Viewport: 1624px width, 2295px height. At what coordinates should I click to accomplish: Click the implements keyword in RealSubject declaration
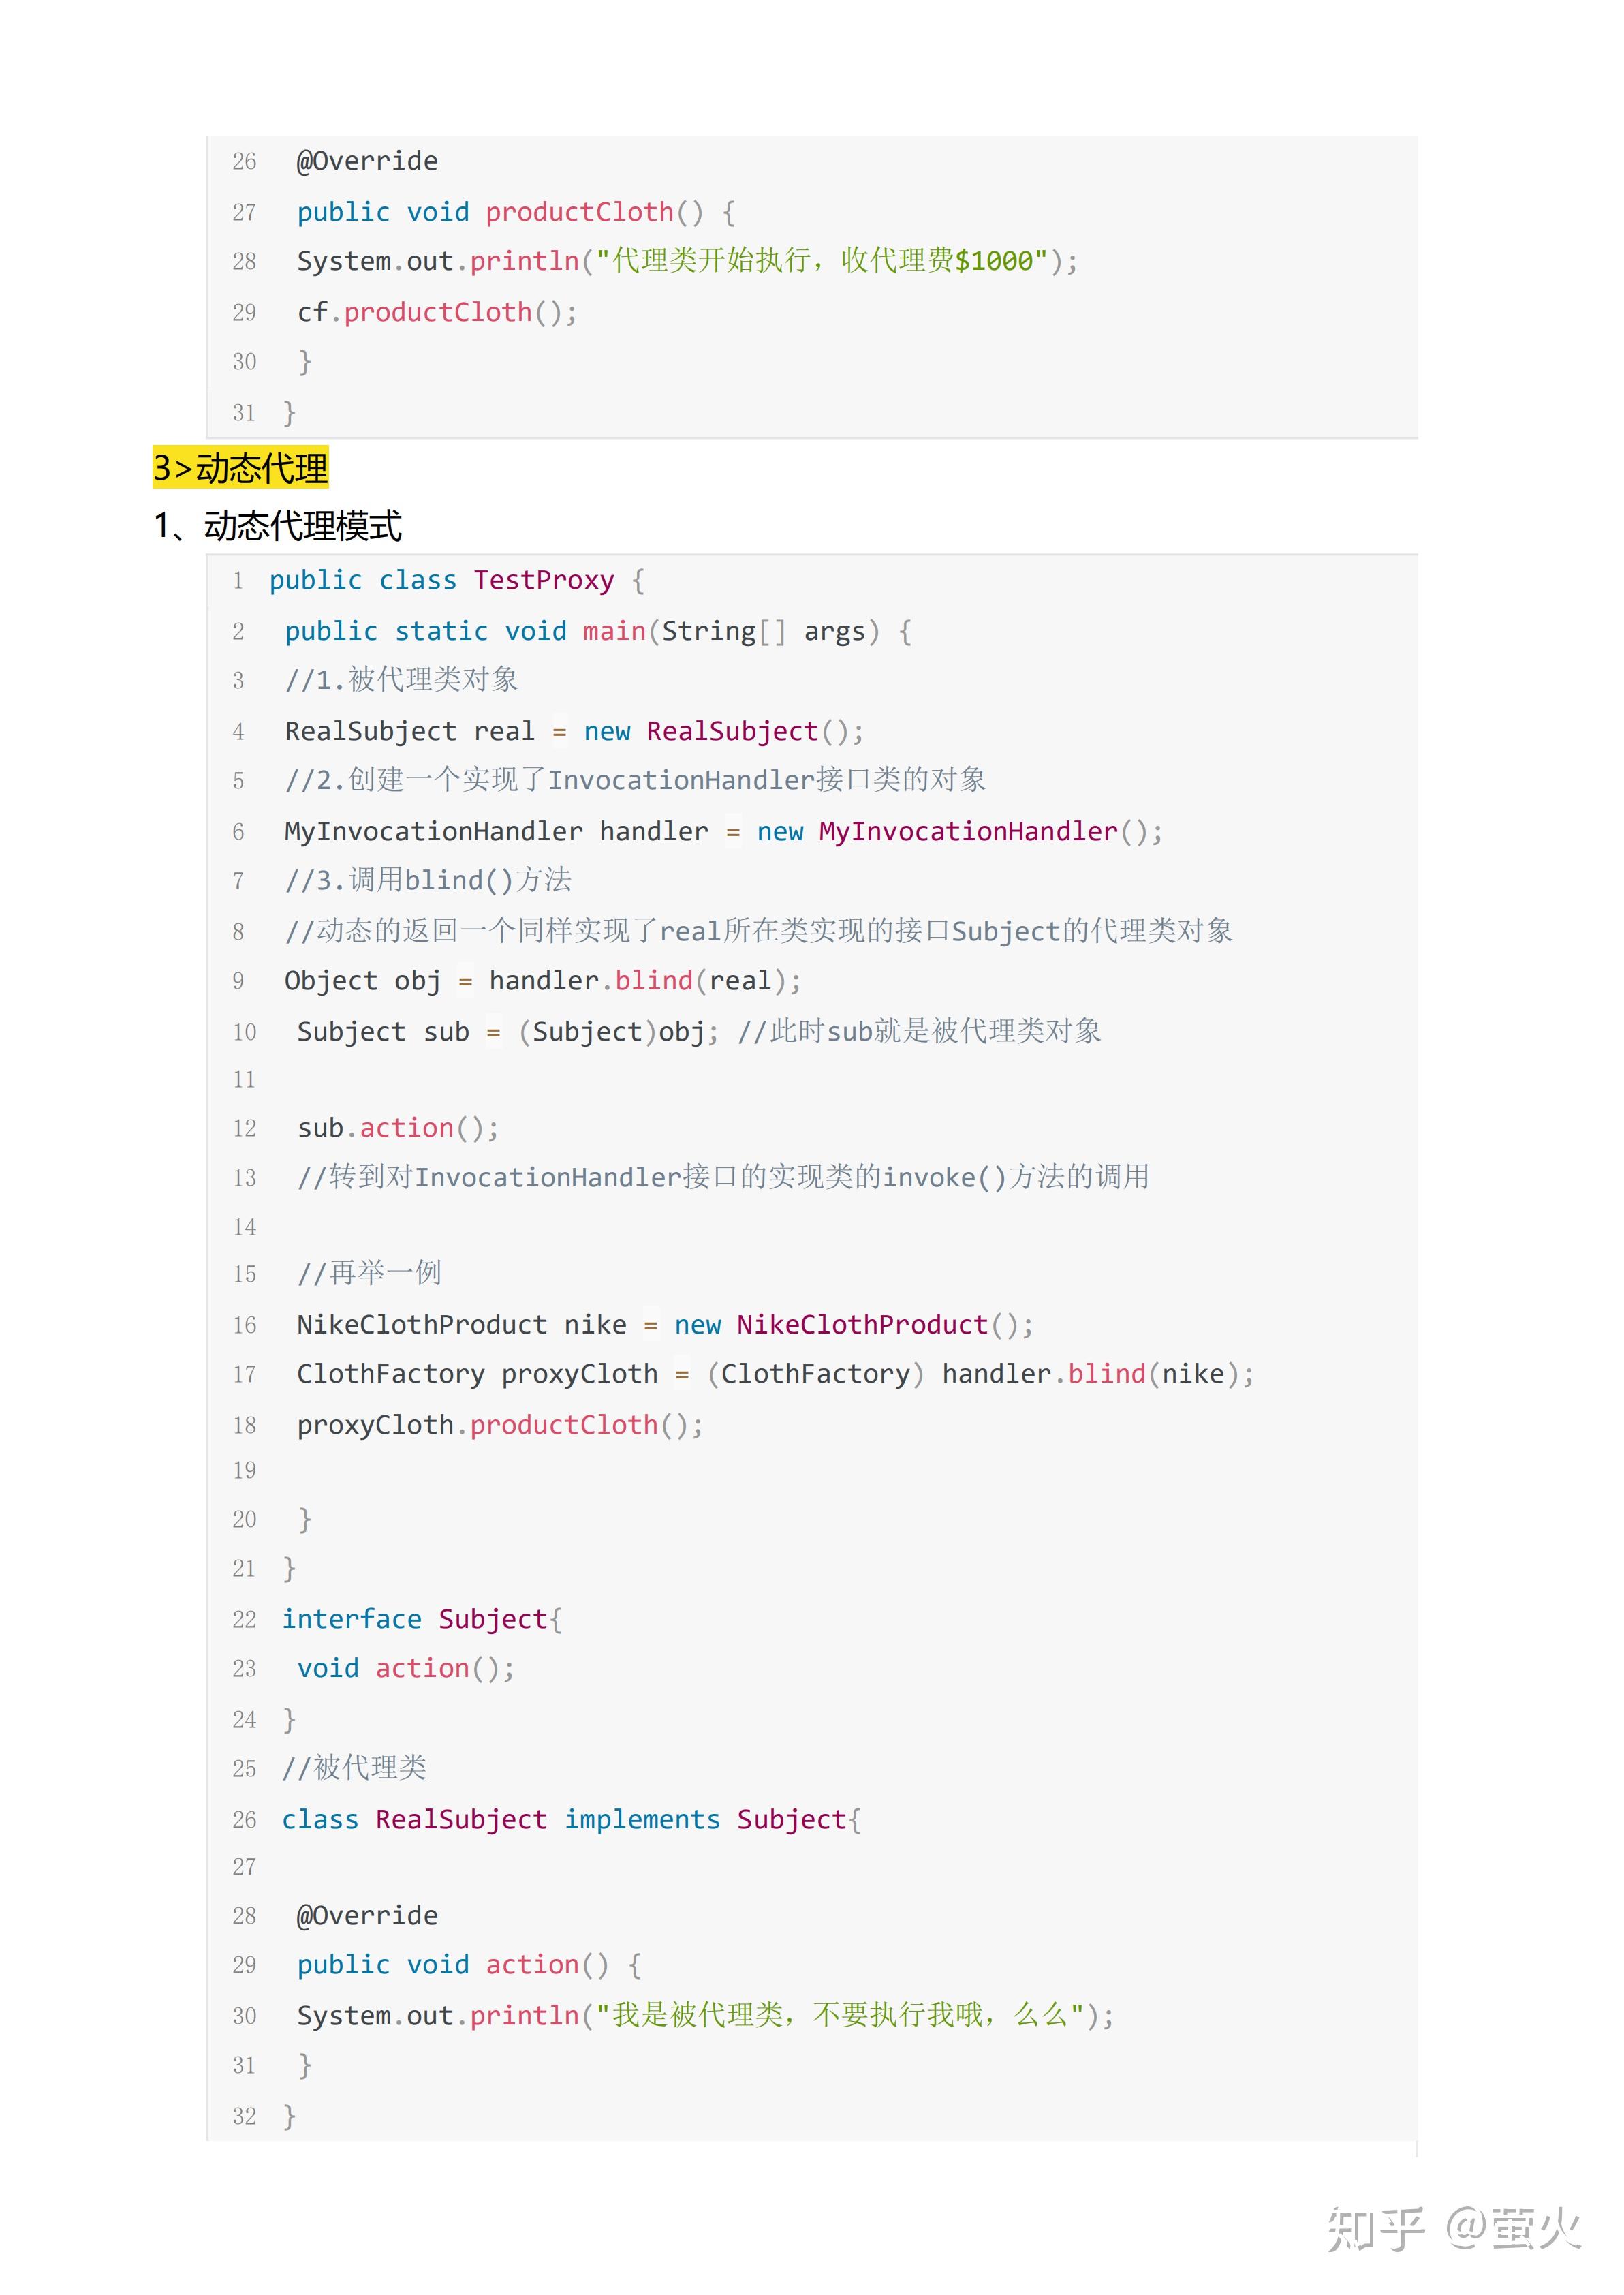point(642,1820)
